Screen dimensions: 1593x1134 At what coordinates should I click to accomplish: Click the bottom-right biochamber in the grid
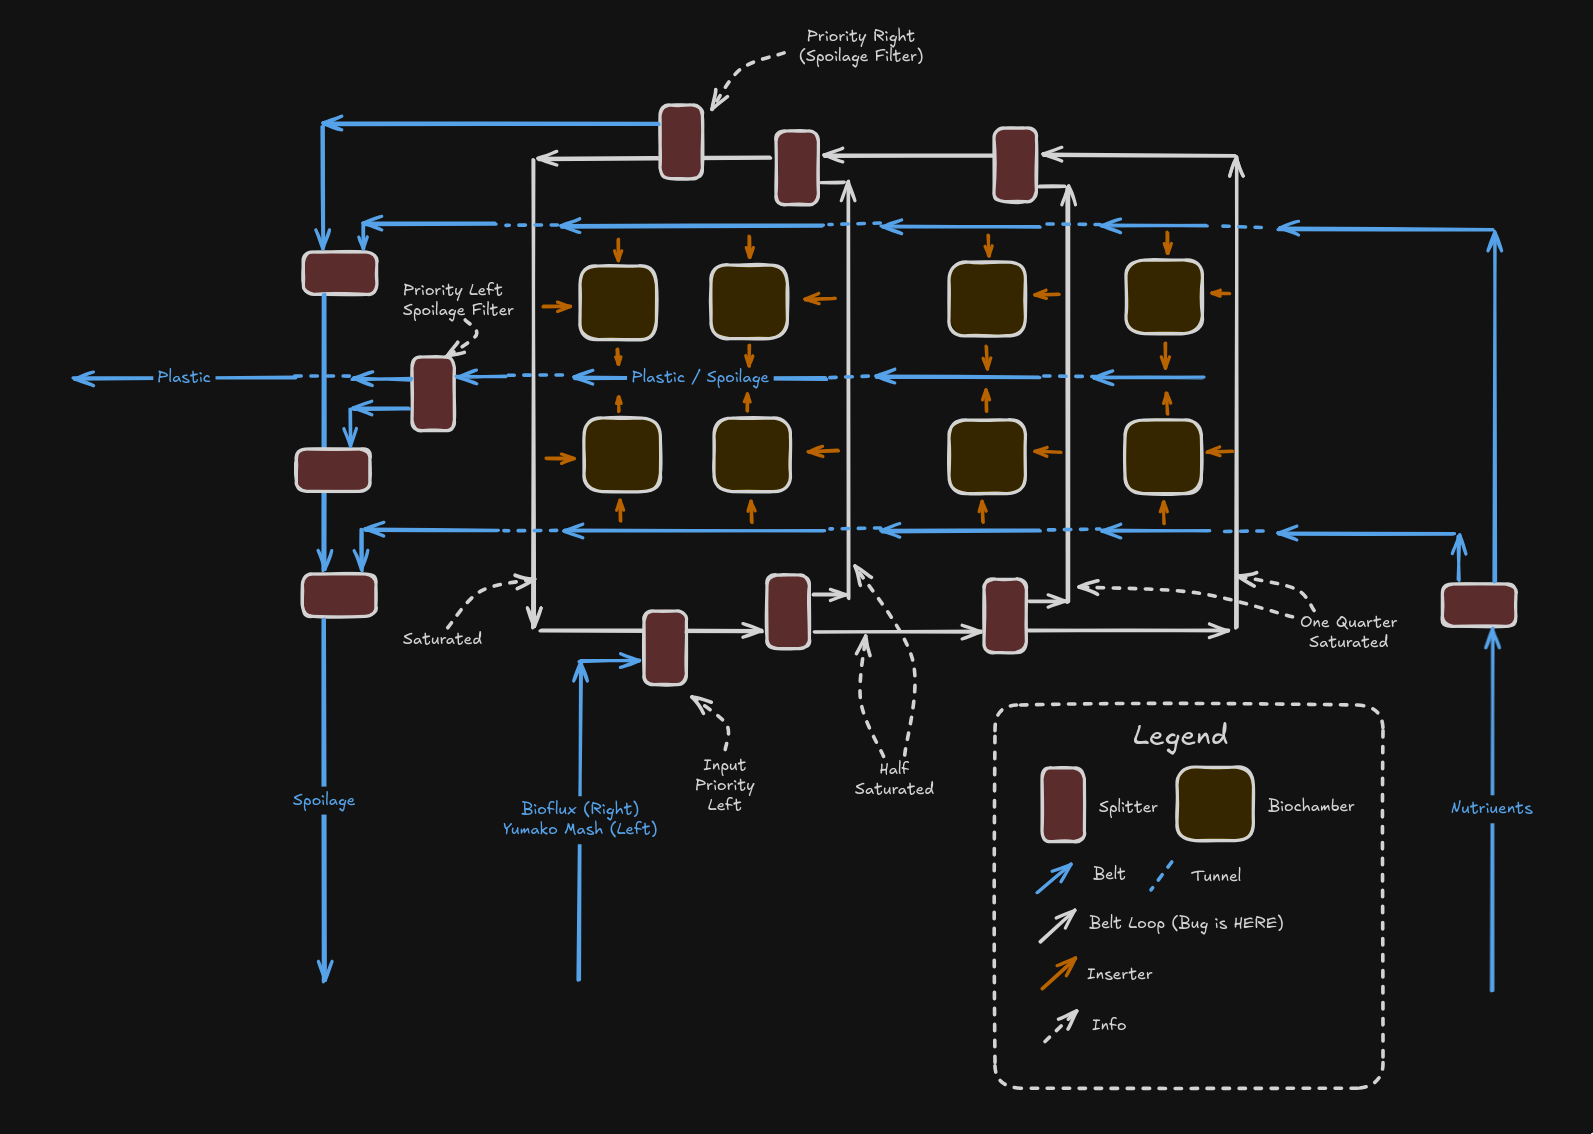[x=1163, y=457]
